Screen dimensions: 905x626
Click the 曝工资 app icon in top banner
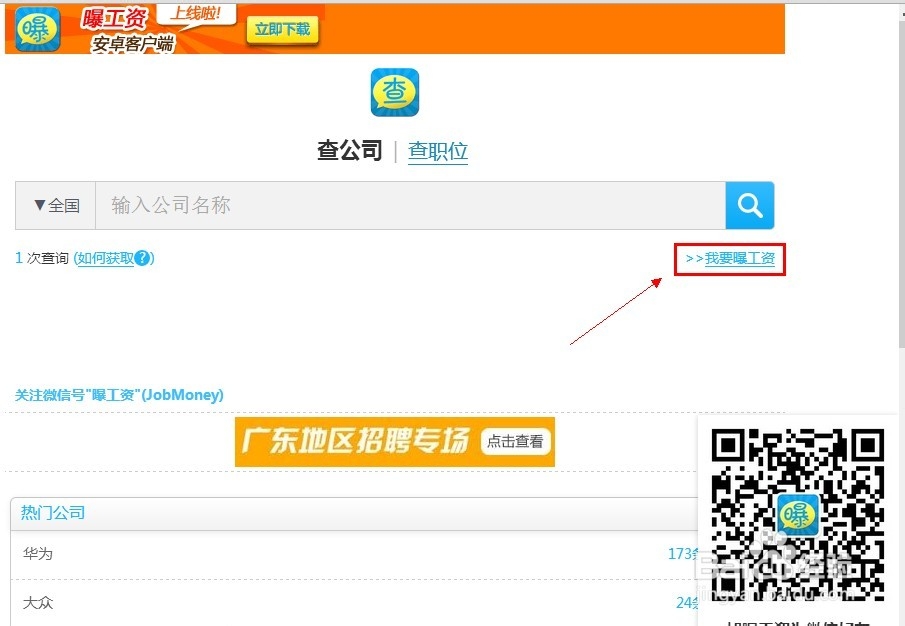(x=36, y=28)
